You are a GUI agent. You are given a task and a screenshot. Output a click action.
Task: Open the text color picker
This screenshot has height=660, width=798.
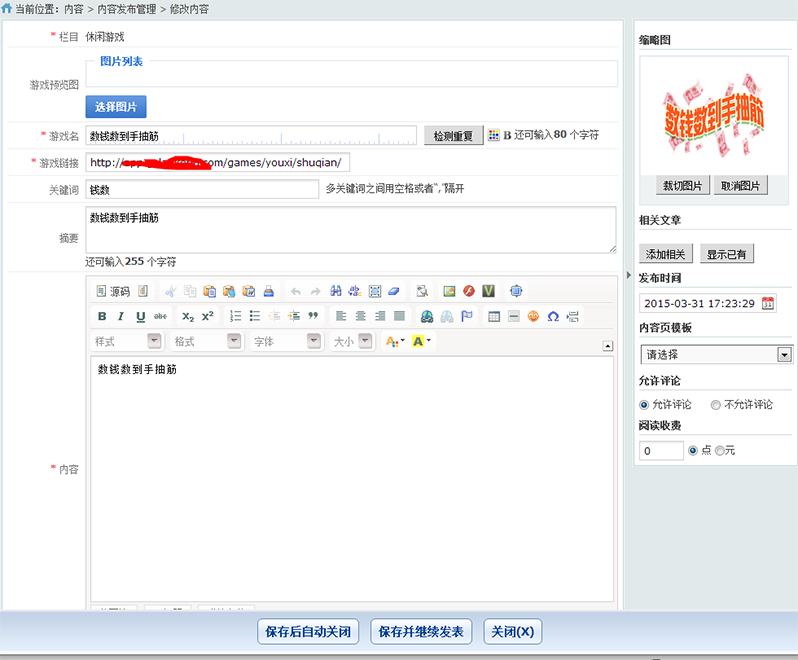point(395,341)
